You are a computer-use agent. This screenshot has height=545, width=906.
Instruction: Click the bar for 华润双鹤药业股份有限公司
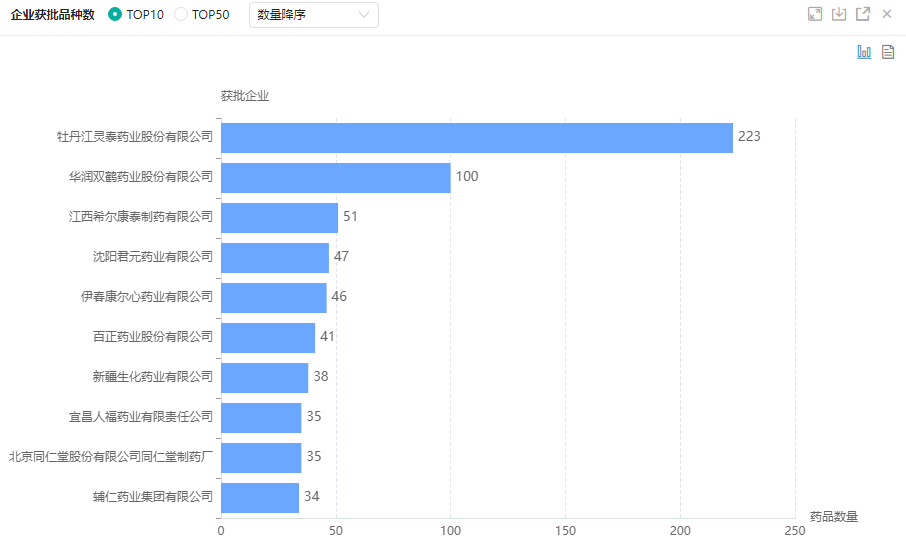(336, 177)
